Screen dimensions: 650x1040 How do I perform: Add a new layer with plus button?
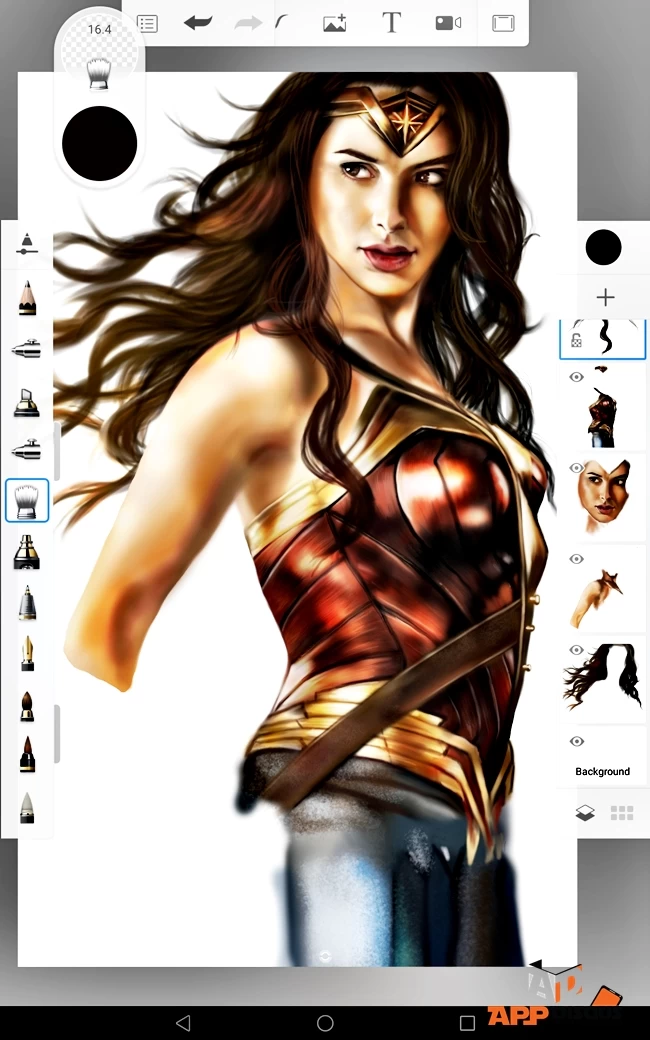(605, 297)
